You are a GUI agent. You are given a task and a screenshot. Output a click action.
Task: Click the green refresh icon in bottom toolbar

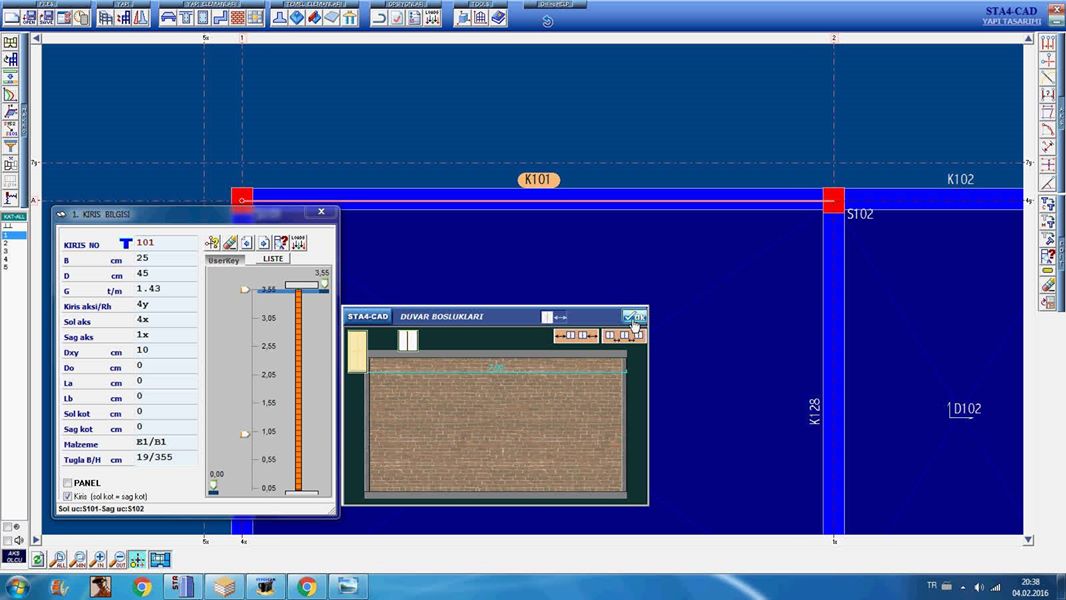38,559
